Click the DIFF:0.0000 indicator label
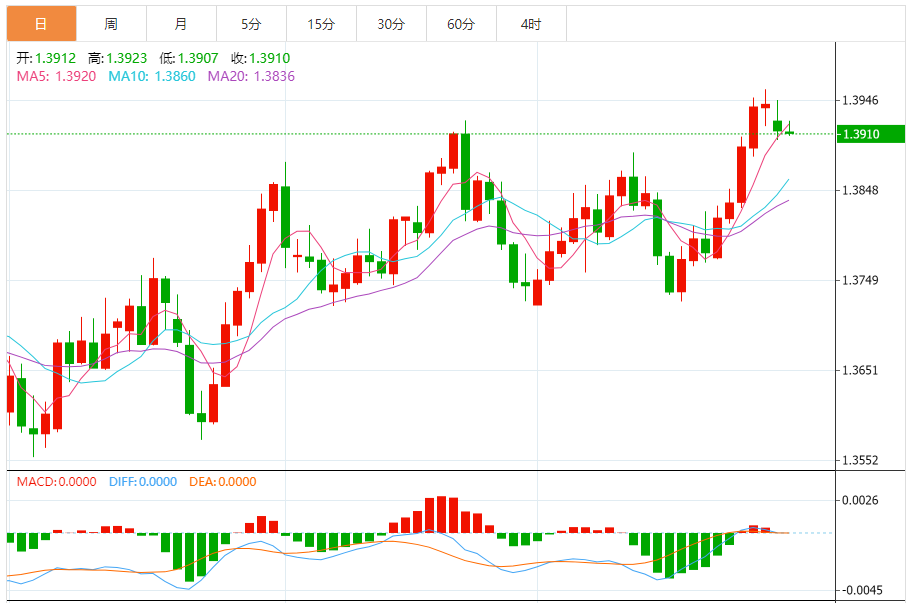 [x=143, y=482]
